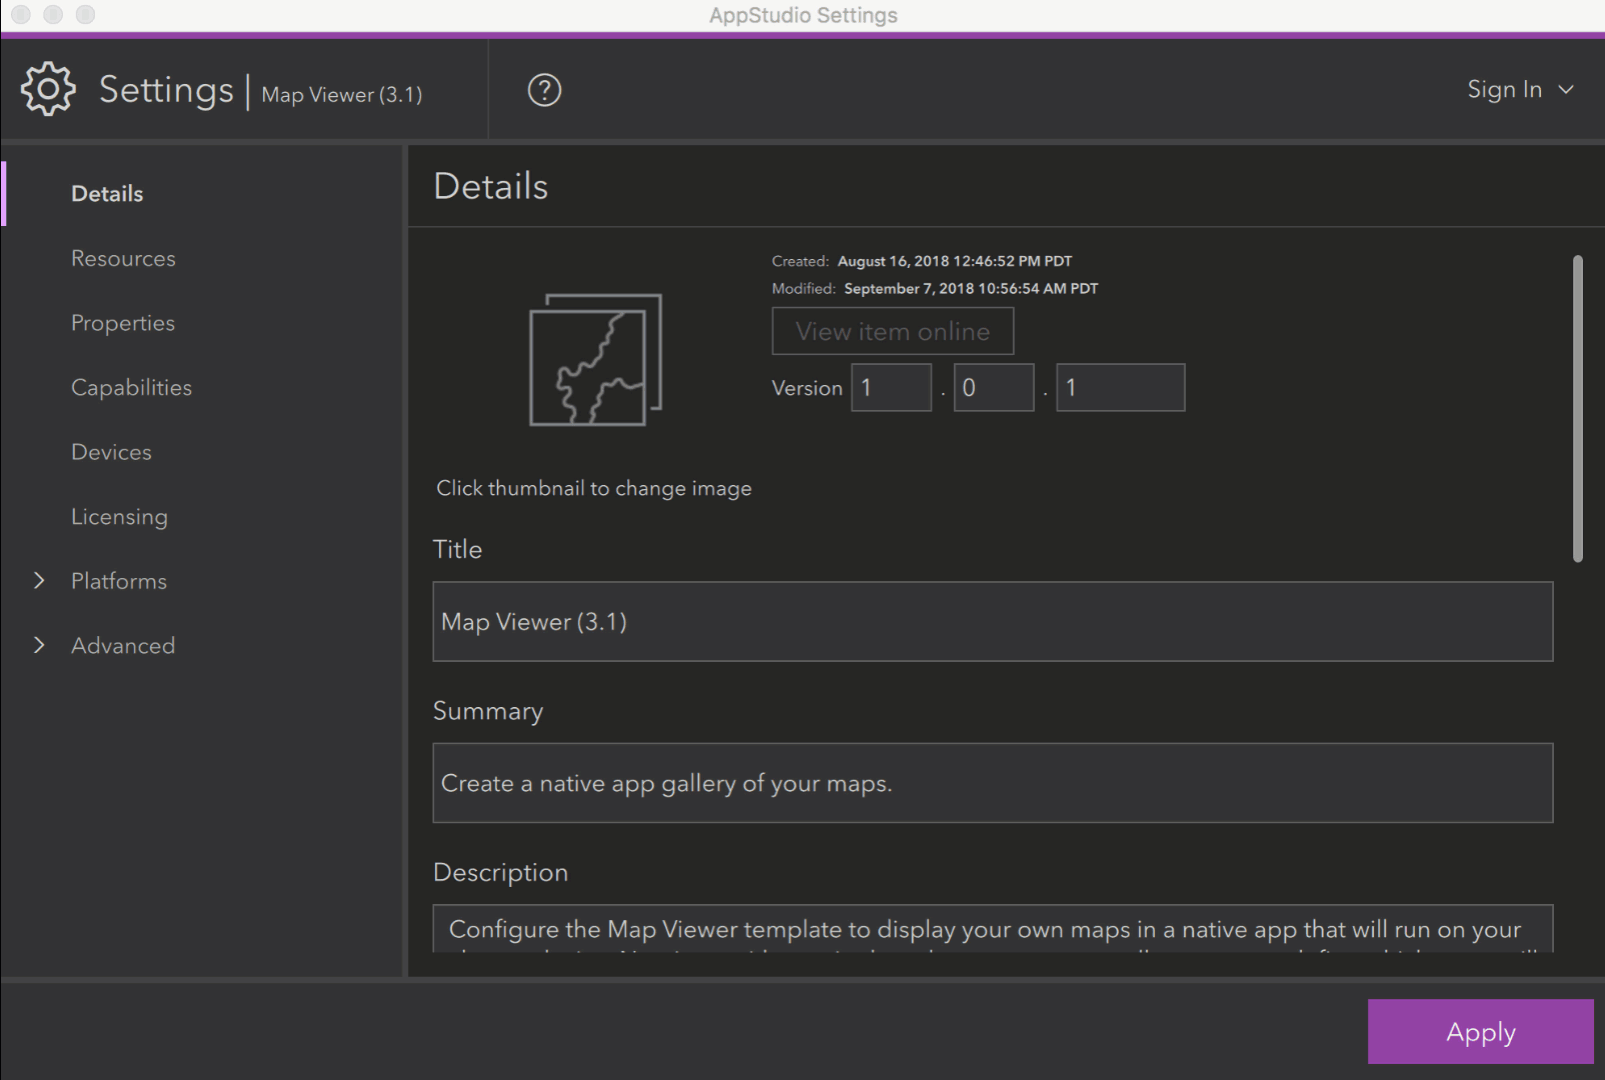Expand the Advanced section chevron
This screenshot has width=1605, height=1080.
click(39, 646)
